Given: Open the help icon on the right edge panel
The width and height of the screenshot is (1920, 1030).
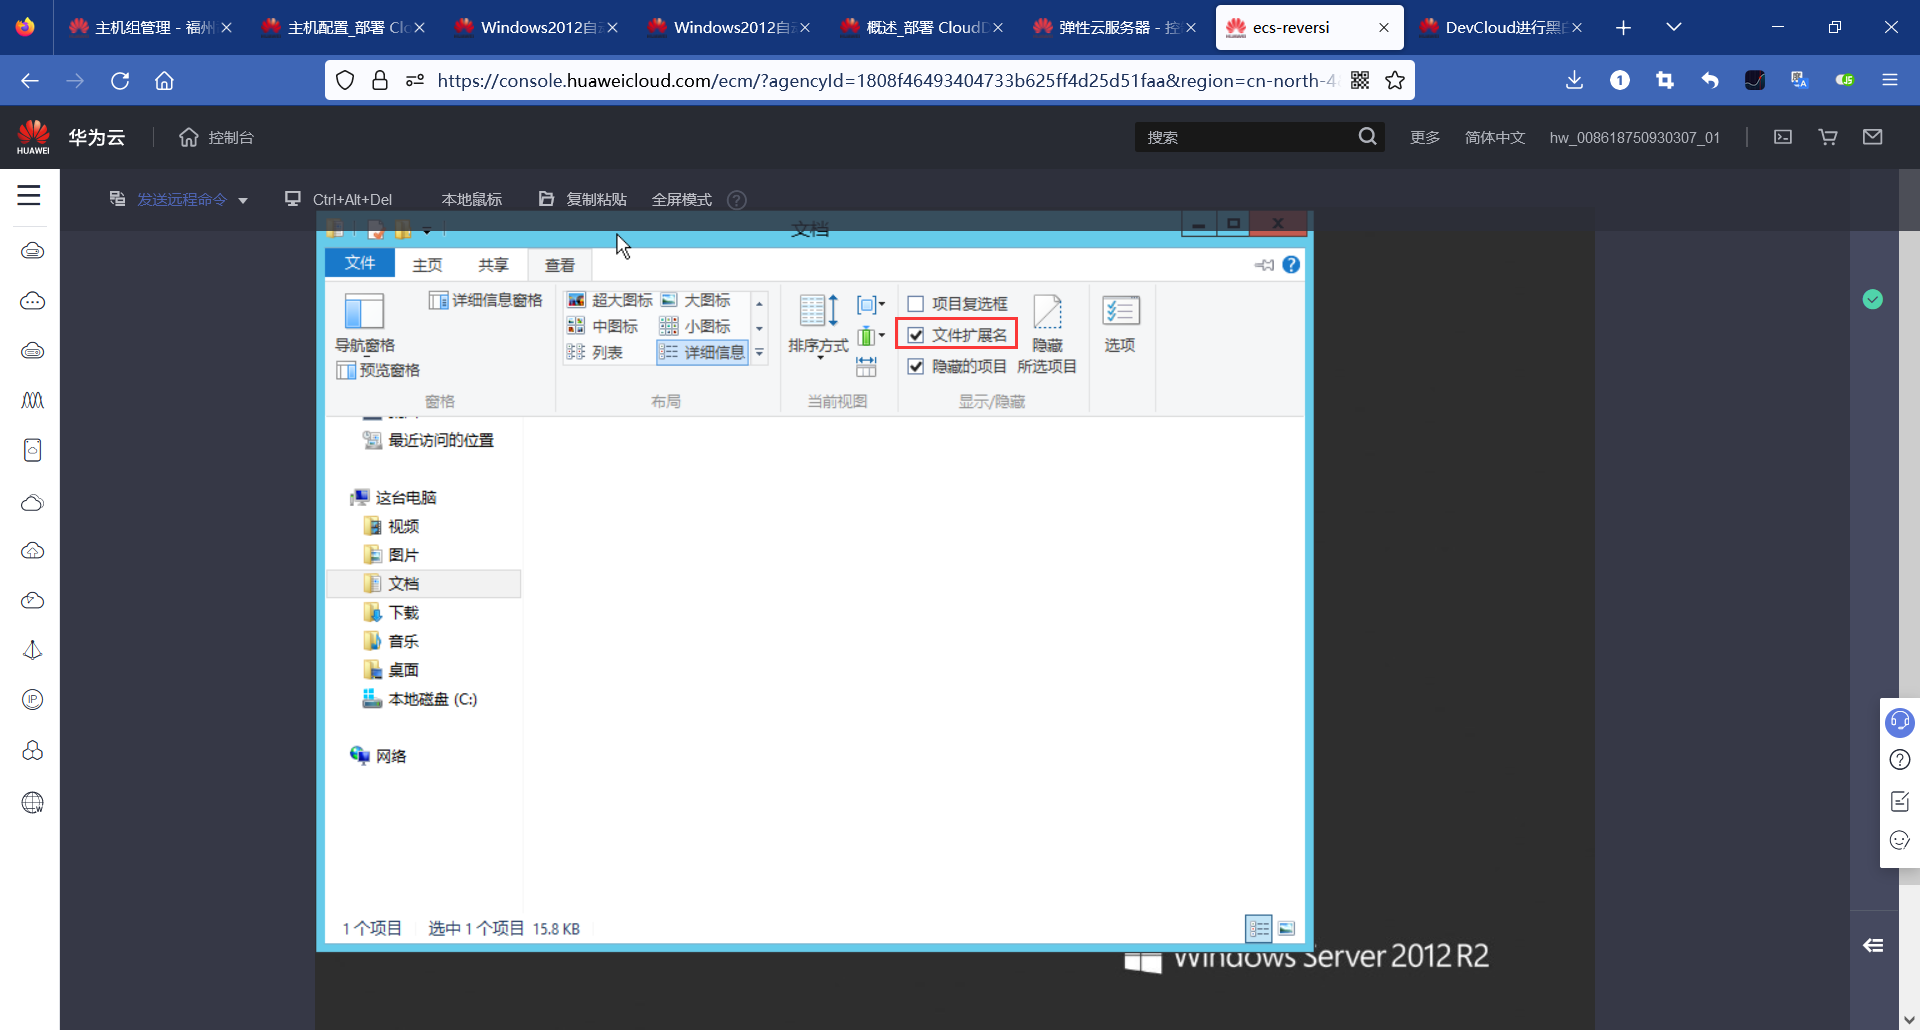Looking at the screenshot, I should click(x=1899, y=760).
